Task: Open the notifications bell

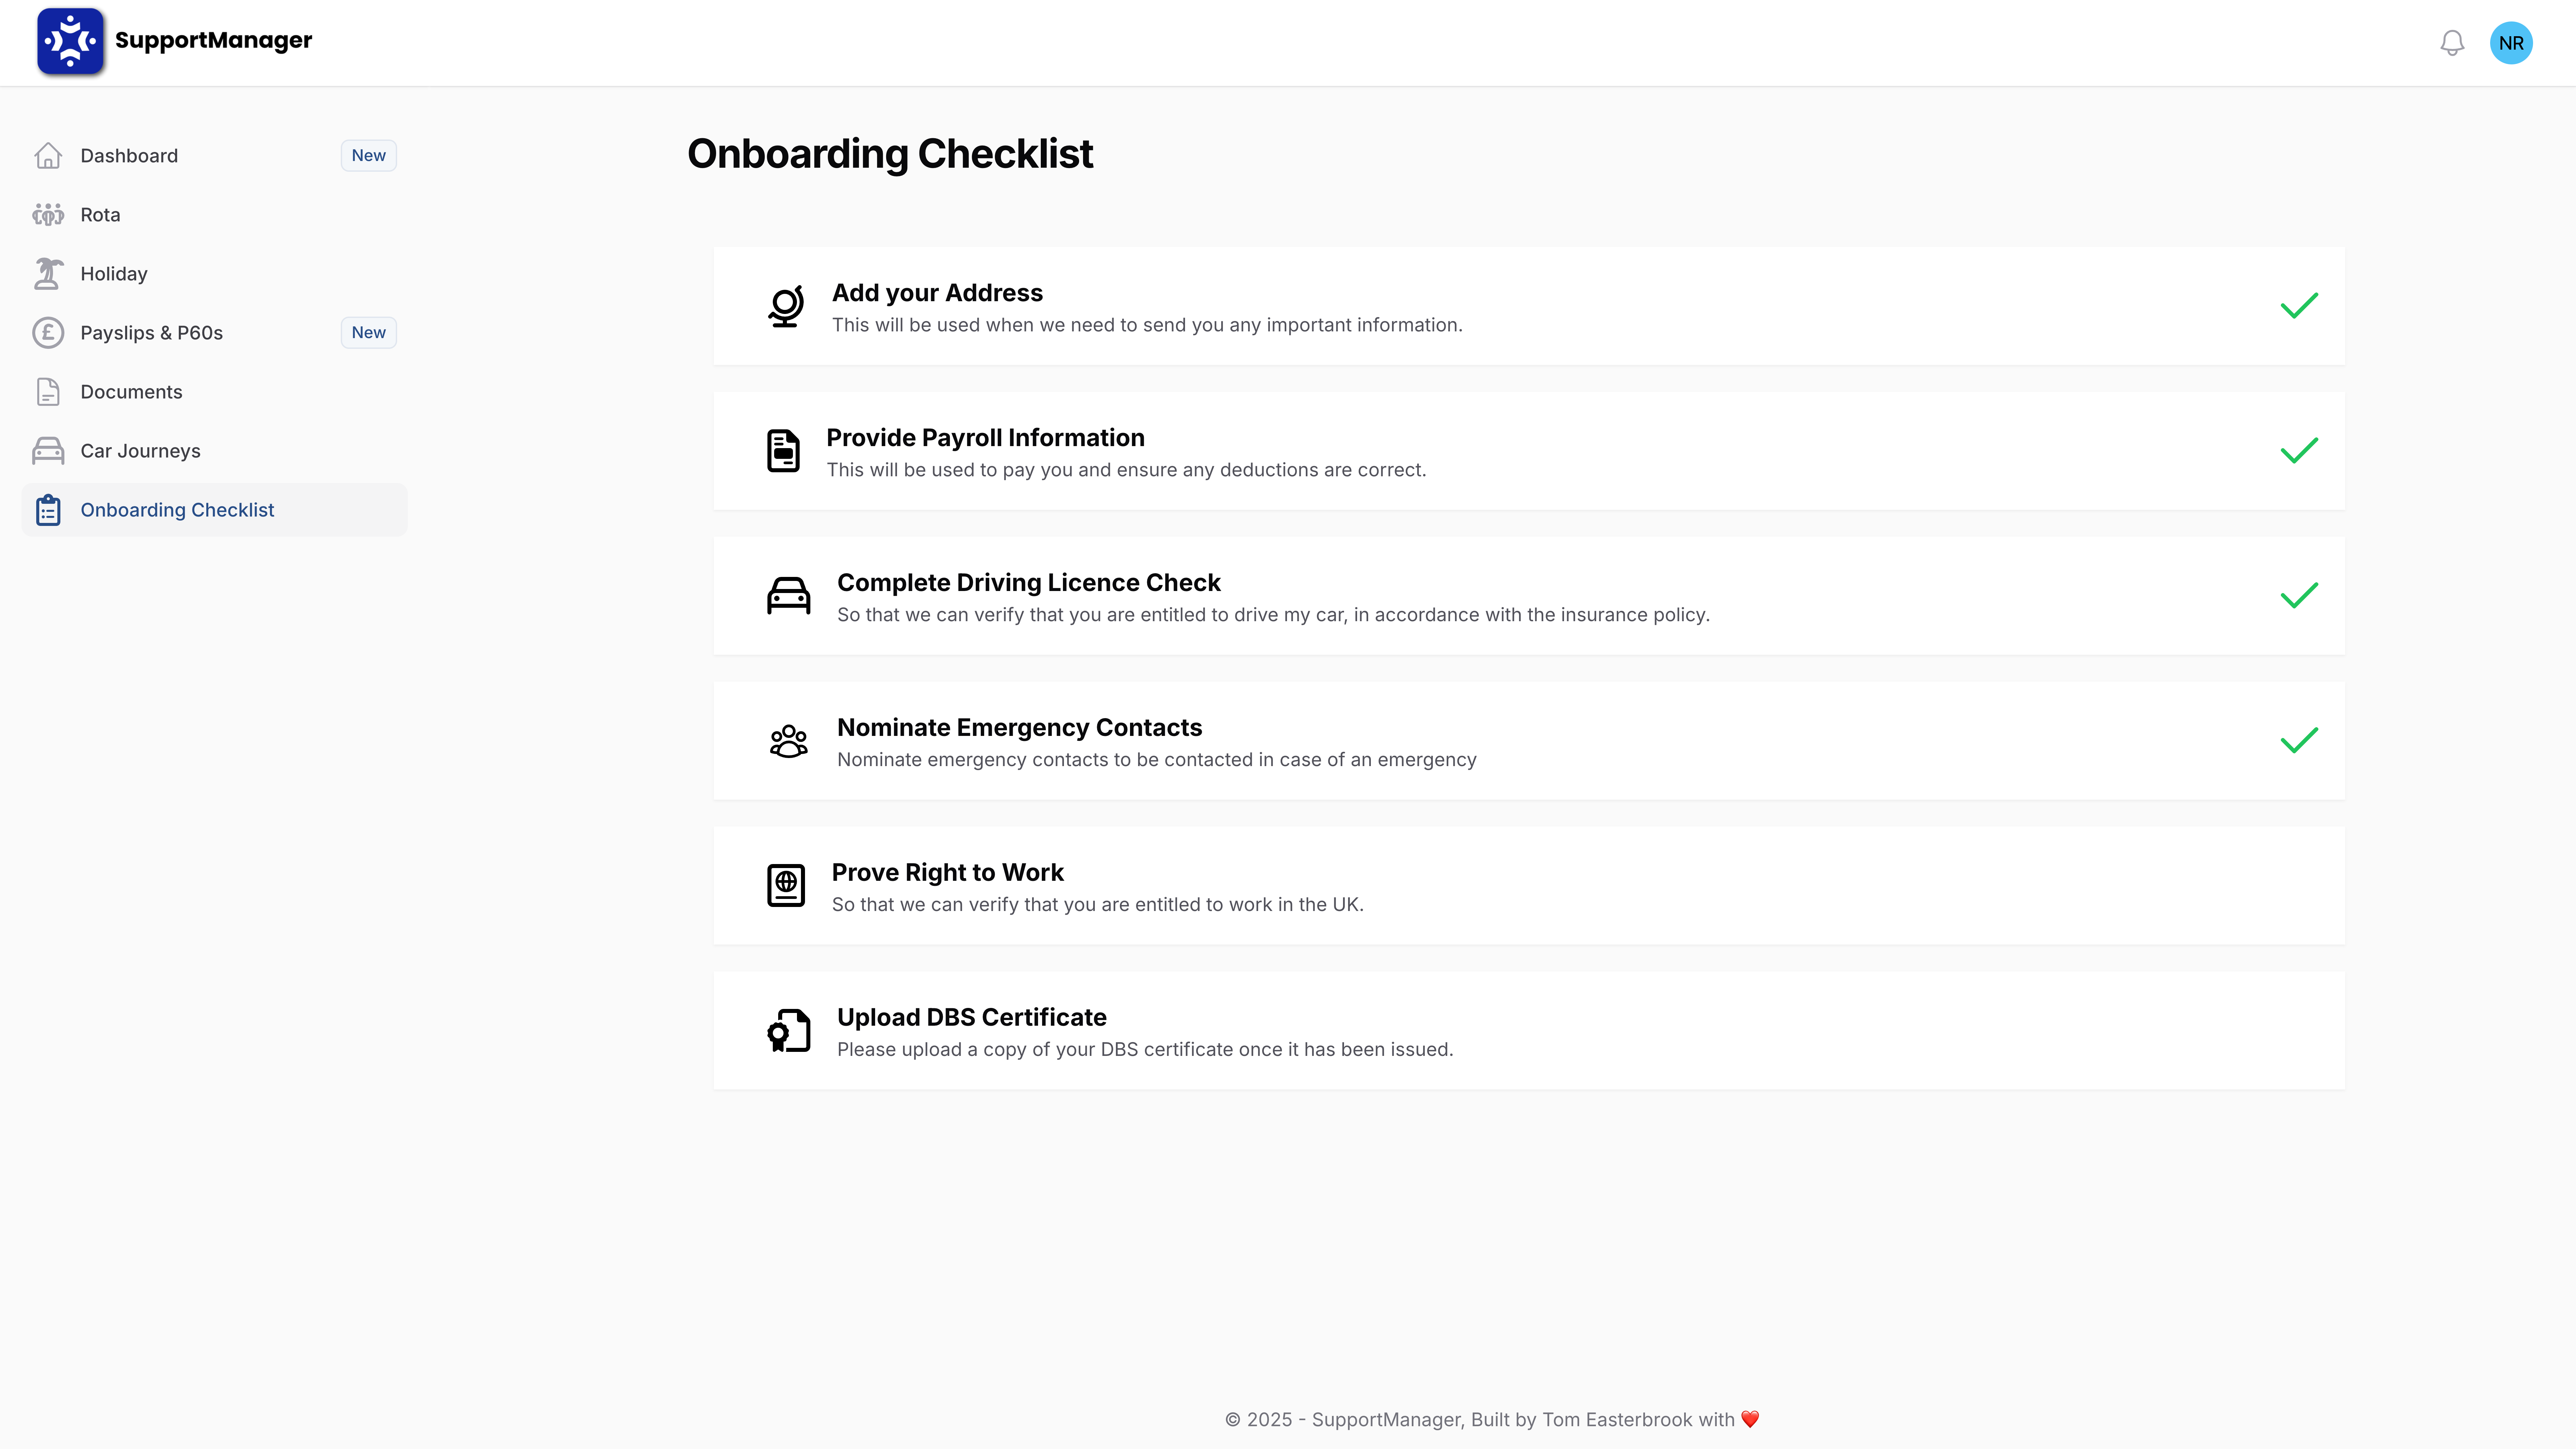Action: coord(2452,43)
